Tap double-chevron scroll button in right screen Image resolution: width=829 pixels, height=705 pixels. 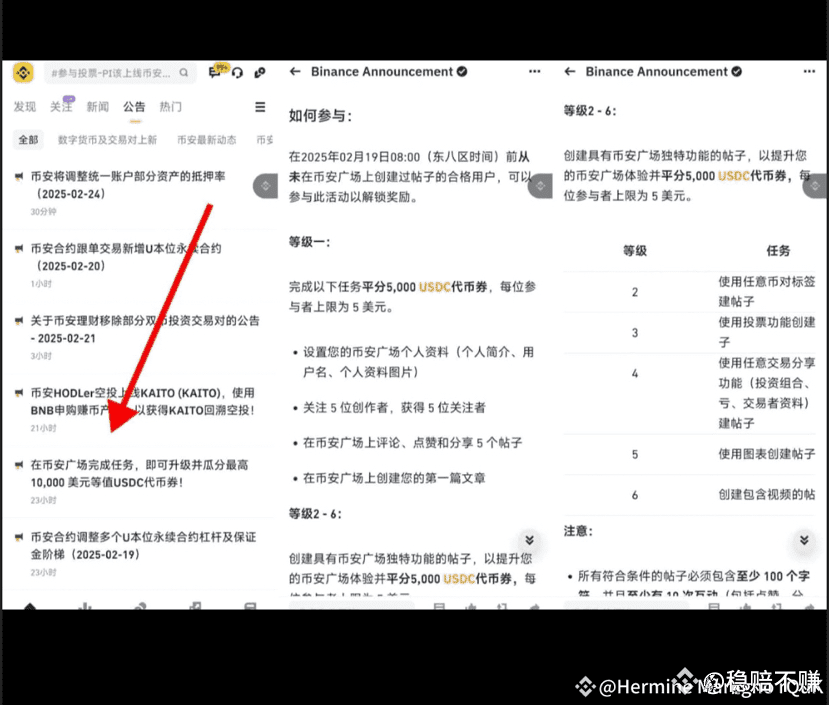click(804, 540)
